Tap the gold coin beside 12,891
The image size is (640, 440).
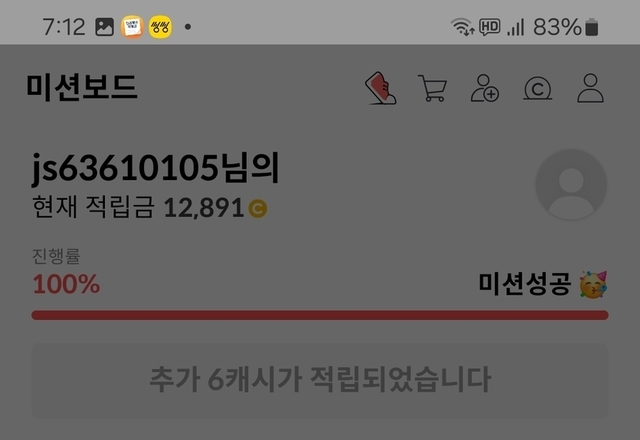point(258,209)
